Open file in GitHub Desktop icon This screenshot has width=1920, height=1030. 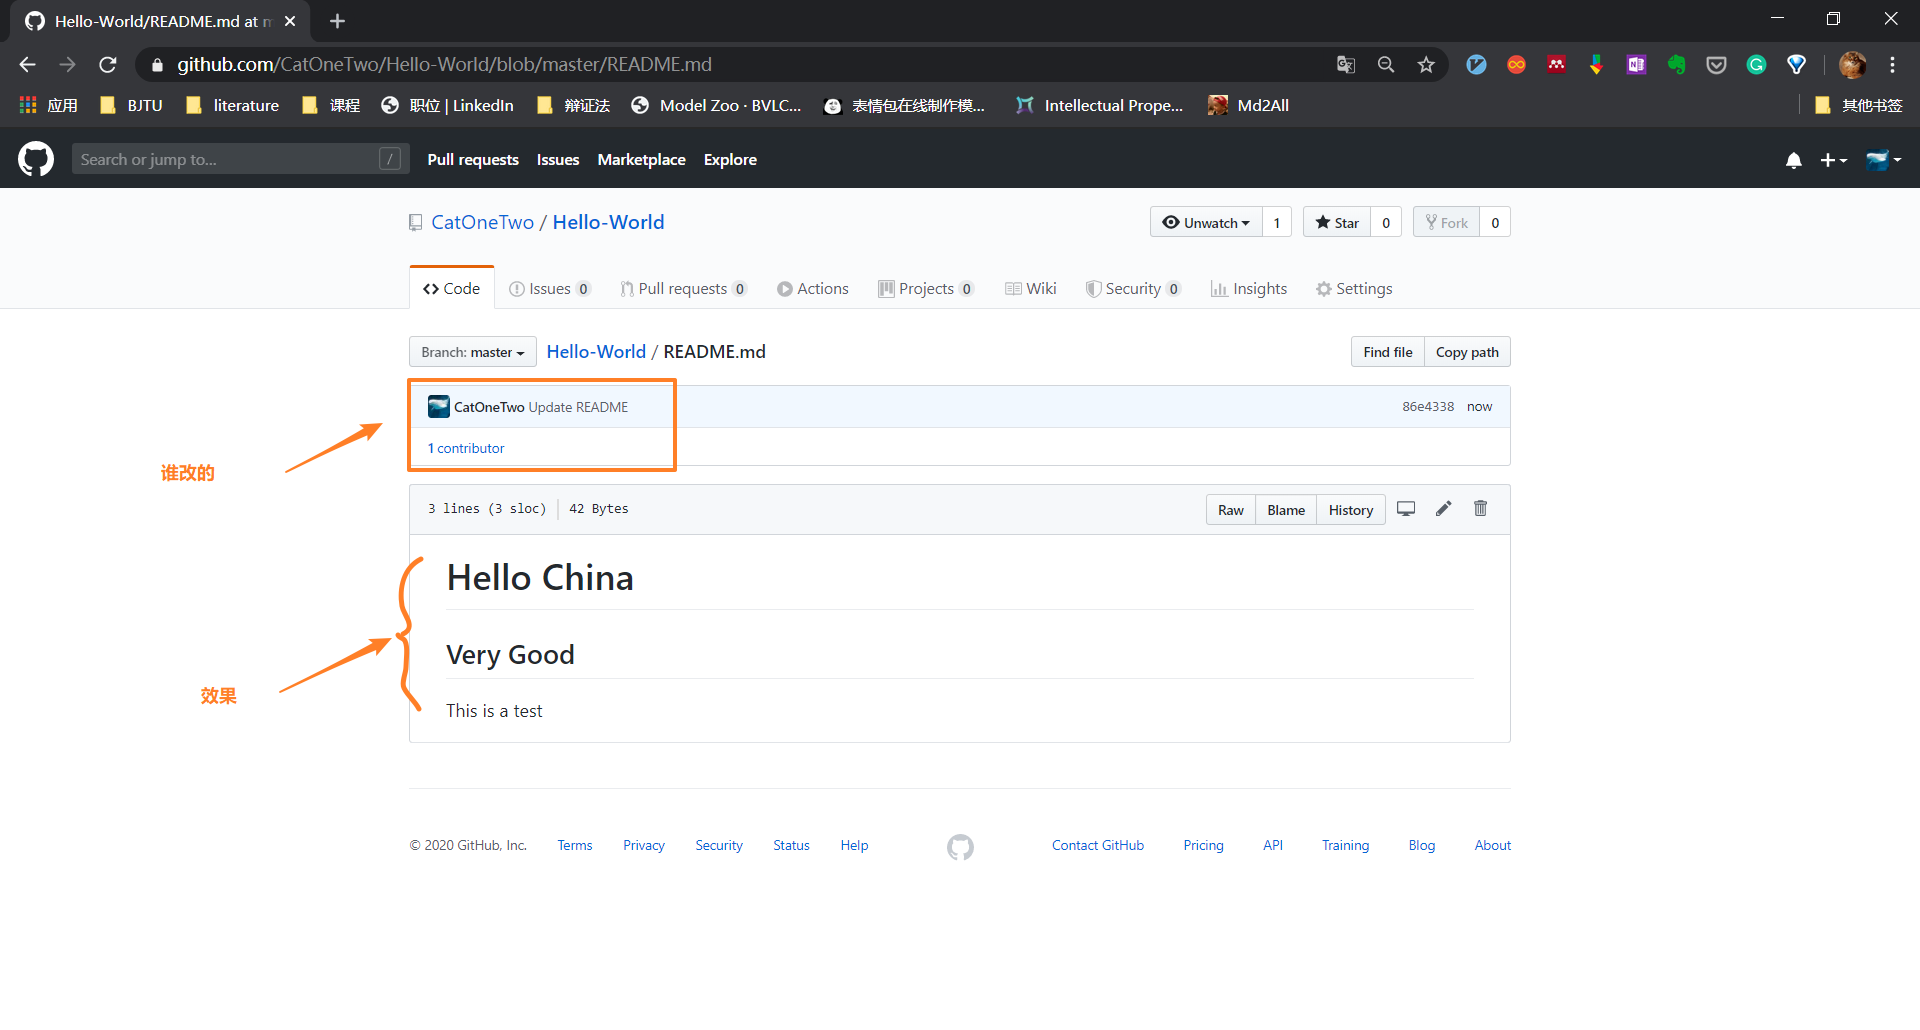tap(1406, 509)
